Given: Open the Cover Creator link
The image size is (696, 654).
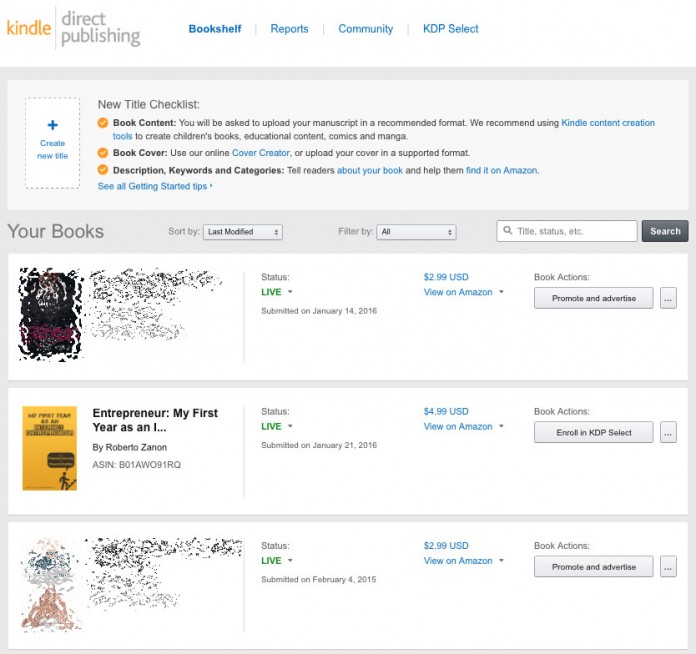Looking at the screenshot, I should point(261,152).
